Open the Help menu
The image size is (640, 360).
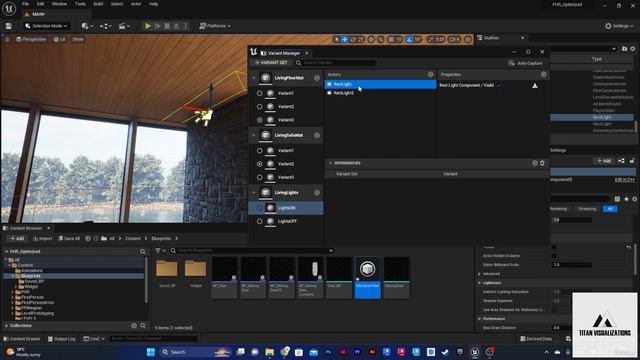[153, 4]
